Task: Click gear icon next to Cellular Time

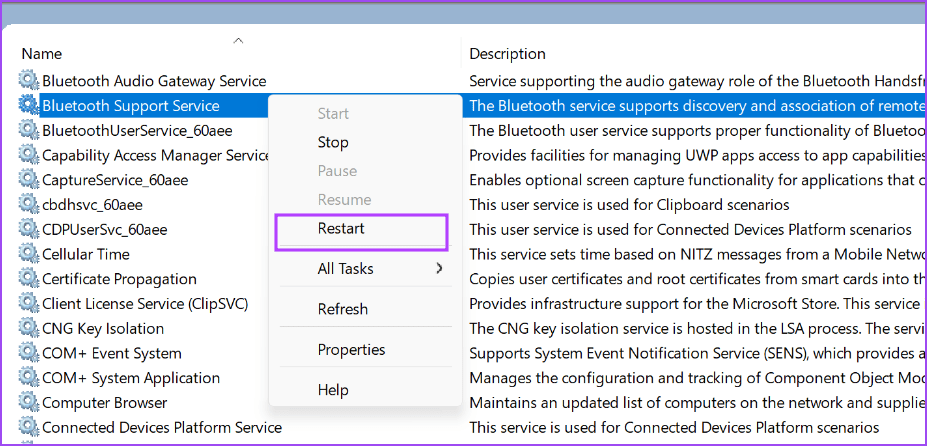Action: [x=28, y=254]
